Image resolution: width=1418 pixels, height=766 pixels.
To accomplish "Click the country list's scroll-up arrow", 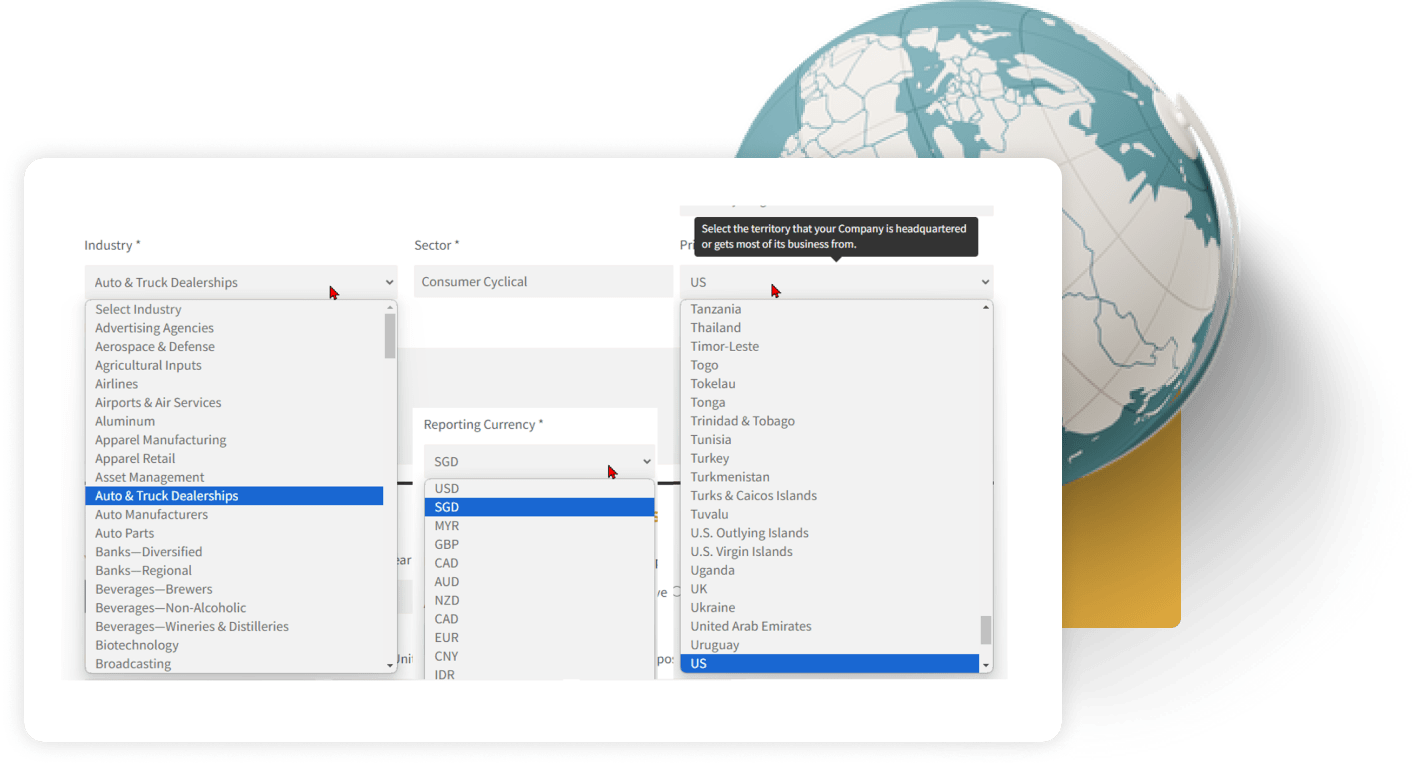I will pos(986,308).
